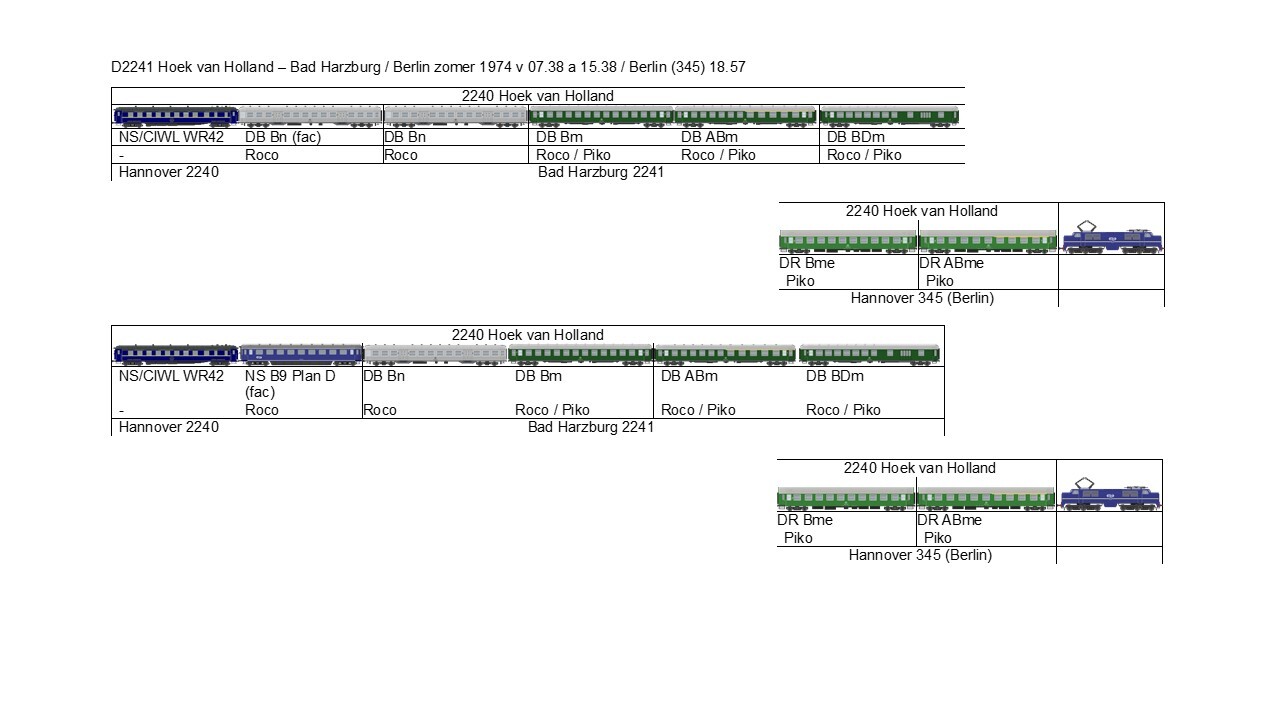
Task: Select "Roco" directly under "NS B9 Plan D (fac)"
Action: click(262, 410)
